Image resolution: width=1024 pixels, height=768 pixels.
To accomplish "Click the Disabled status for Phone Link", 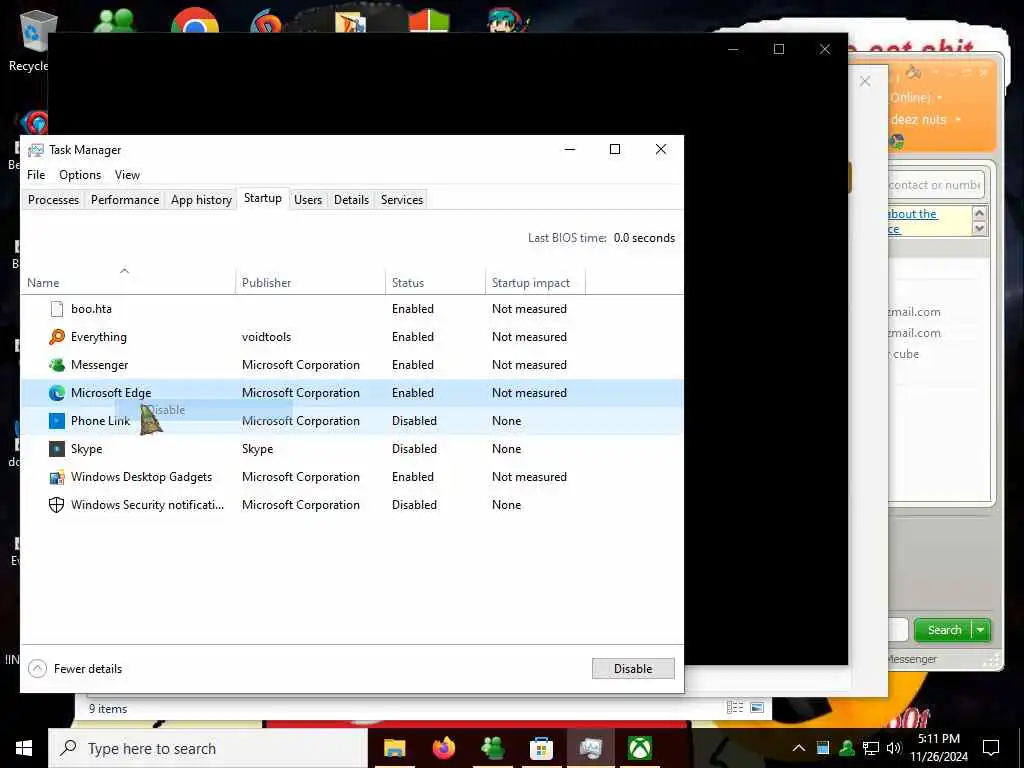I will pyautogui.click(x=414, y=421).
